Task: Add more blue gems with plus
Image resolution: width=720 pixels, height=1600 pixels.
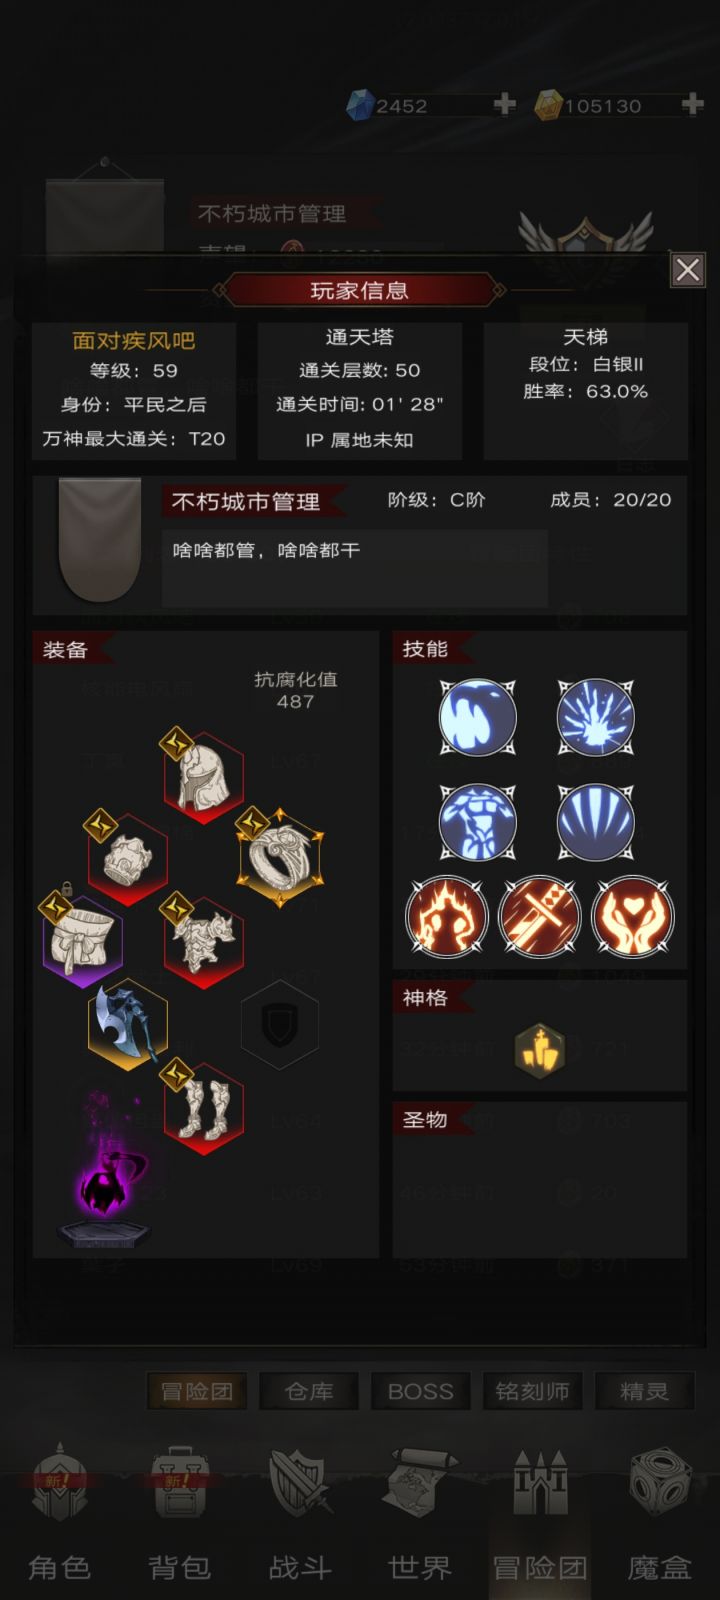Action: (505, 104)
